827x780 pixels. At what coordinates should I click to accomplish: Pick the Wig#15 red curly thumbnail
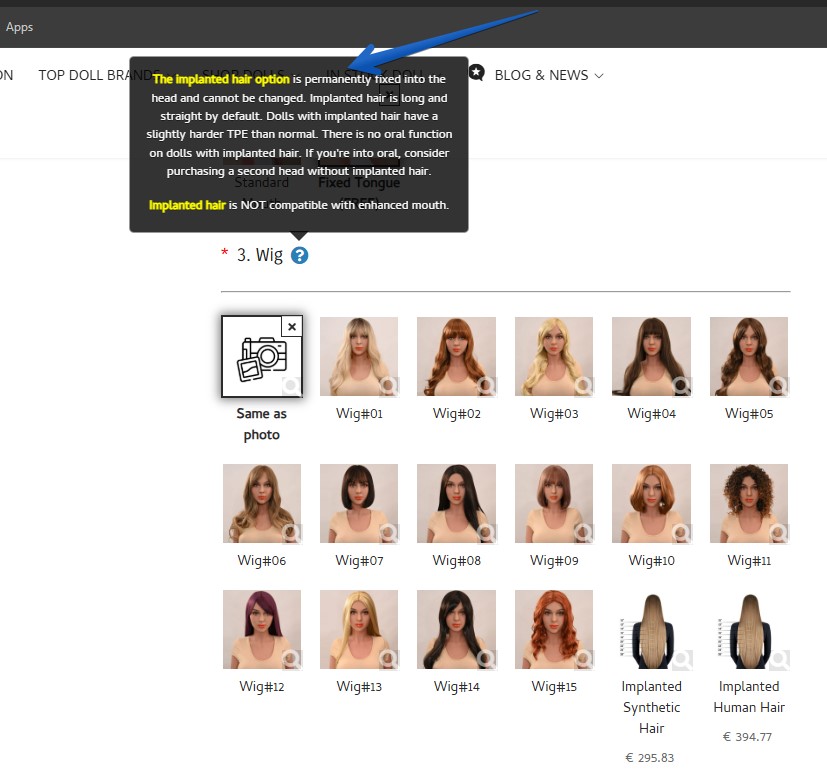point(554,630)
